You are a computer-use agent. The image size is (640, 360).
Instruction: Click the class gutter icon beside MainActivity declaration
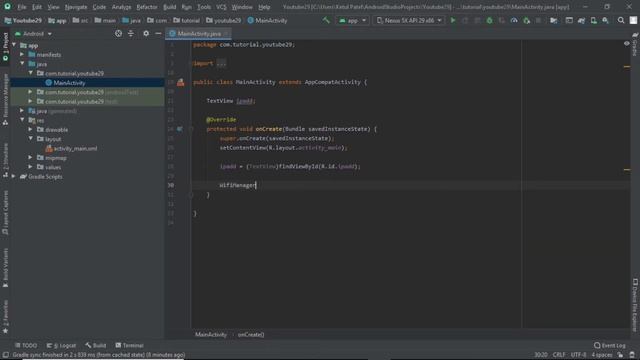[180, 82]
